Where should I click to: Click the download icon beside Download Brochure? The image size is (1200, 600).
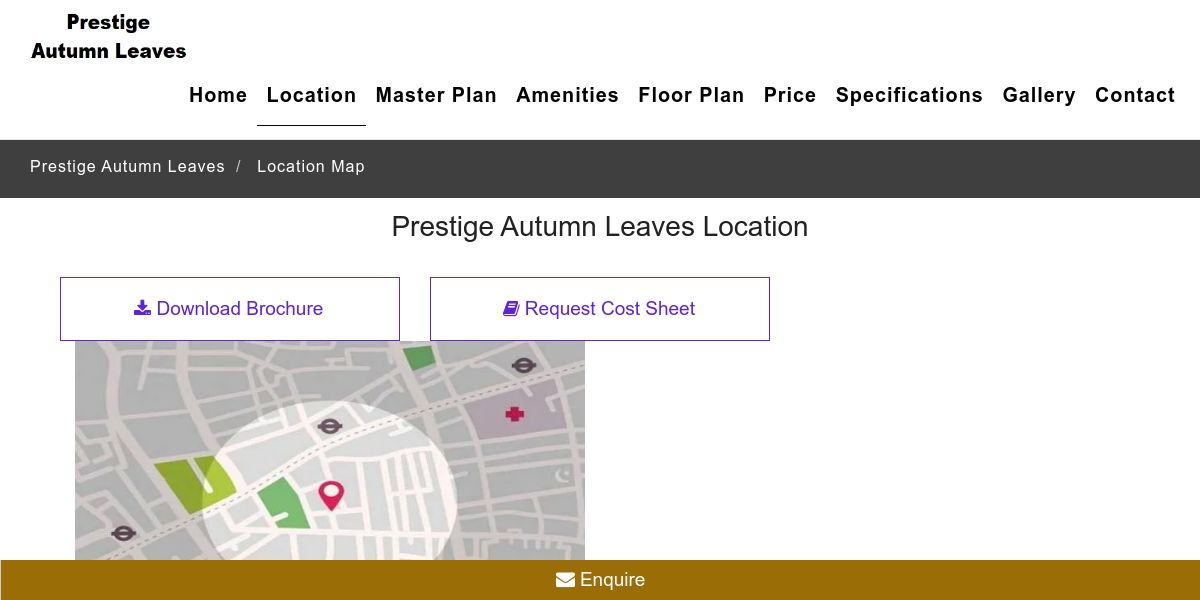(142, 308)
